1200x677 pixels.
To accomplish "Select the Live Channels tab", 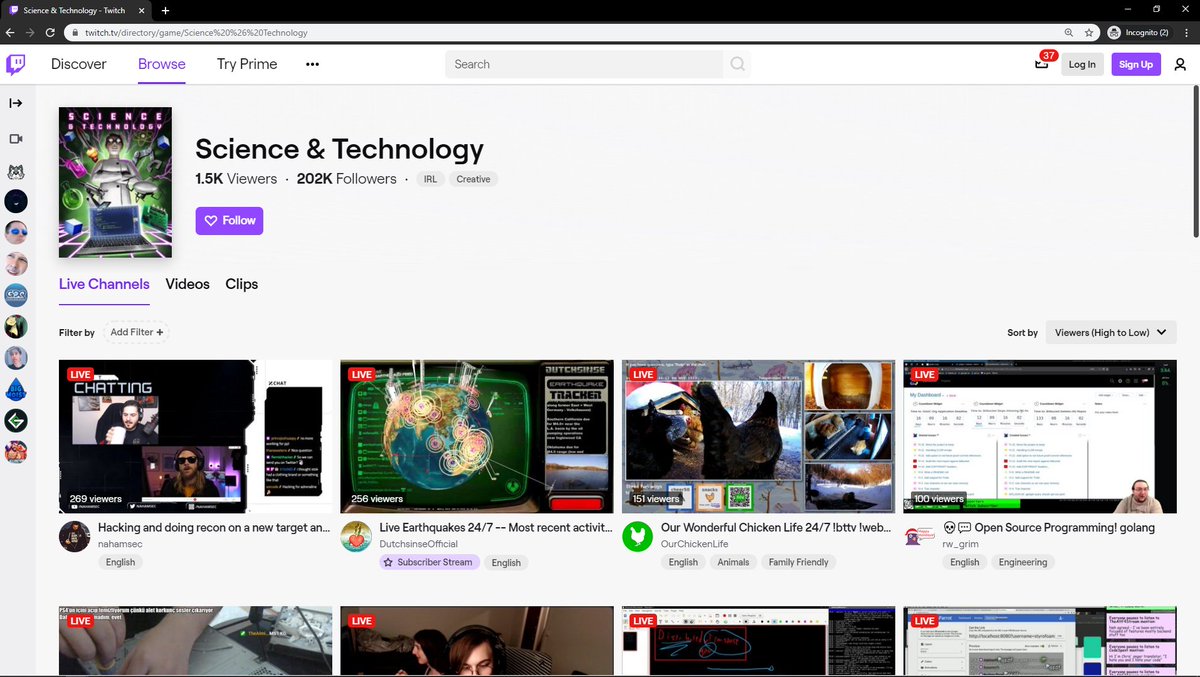I will coord(104,284).
